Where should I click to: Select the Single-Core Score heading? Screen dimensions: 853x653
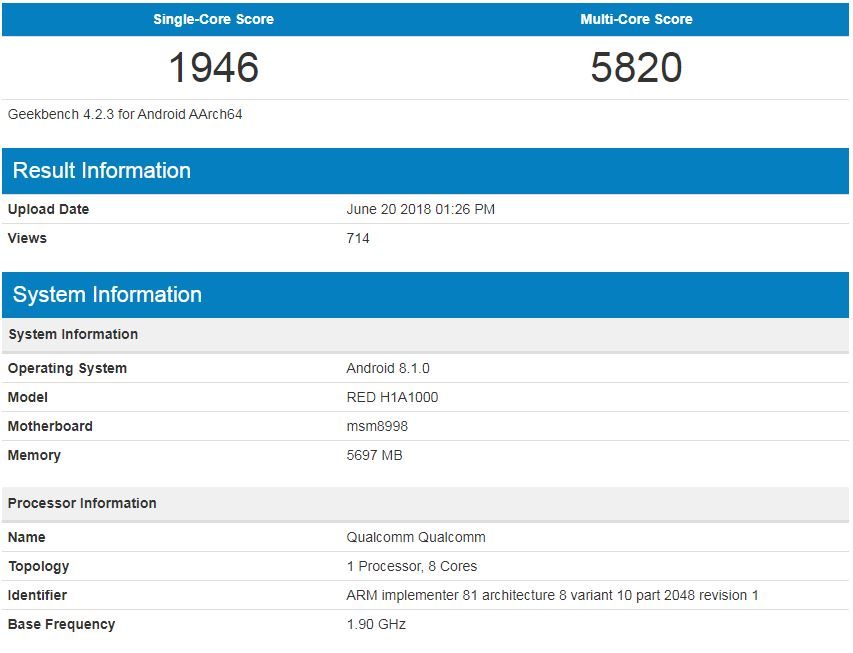213,20
